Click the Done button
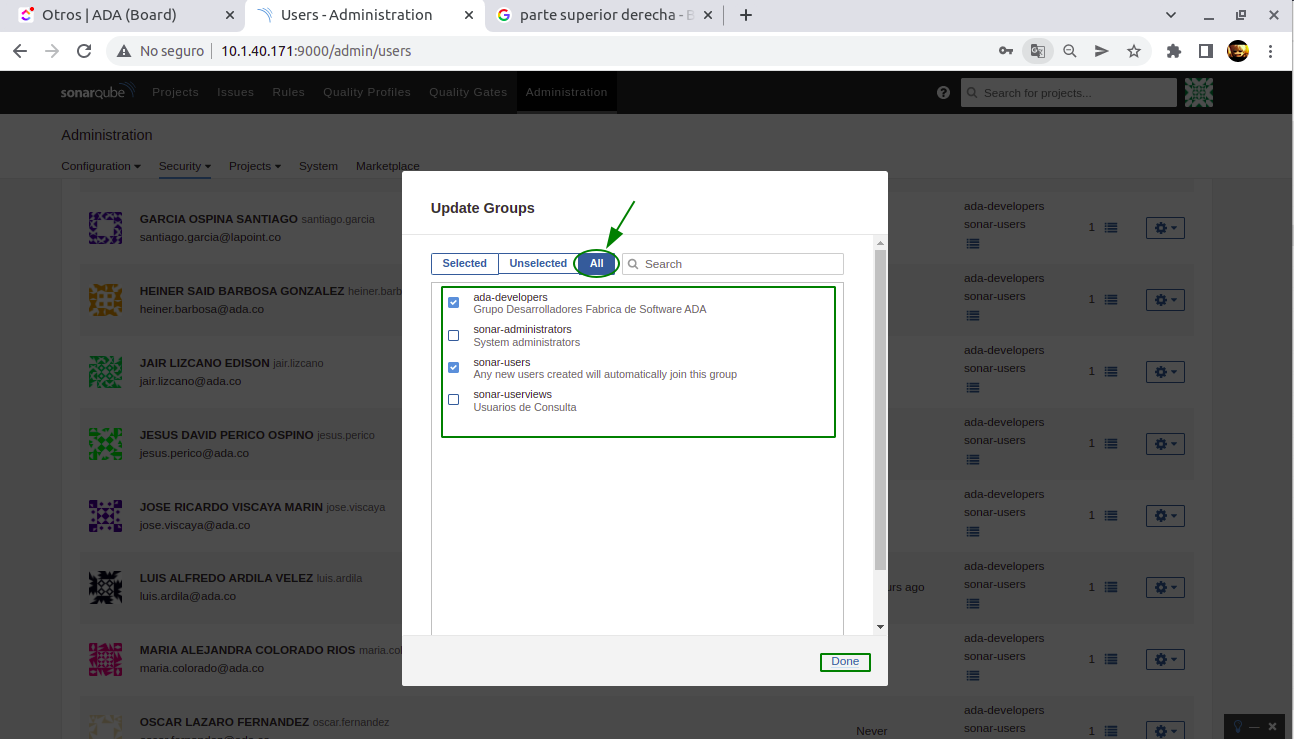Image resolution: width=1294 pixels, height=739 pixels. [845, 662]
